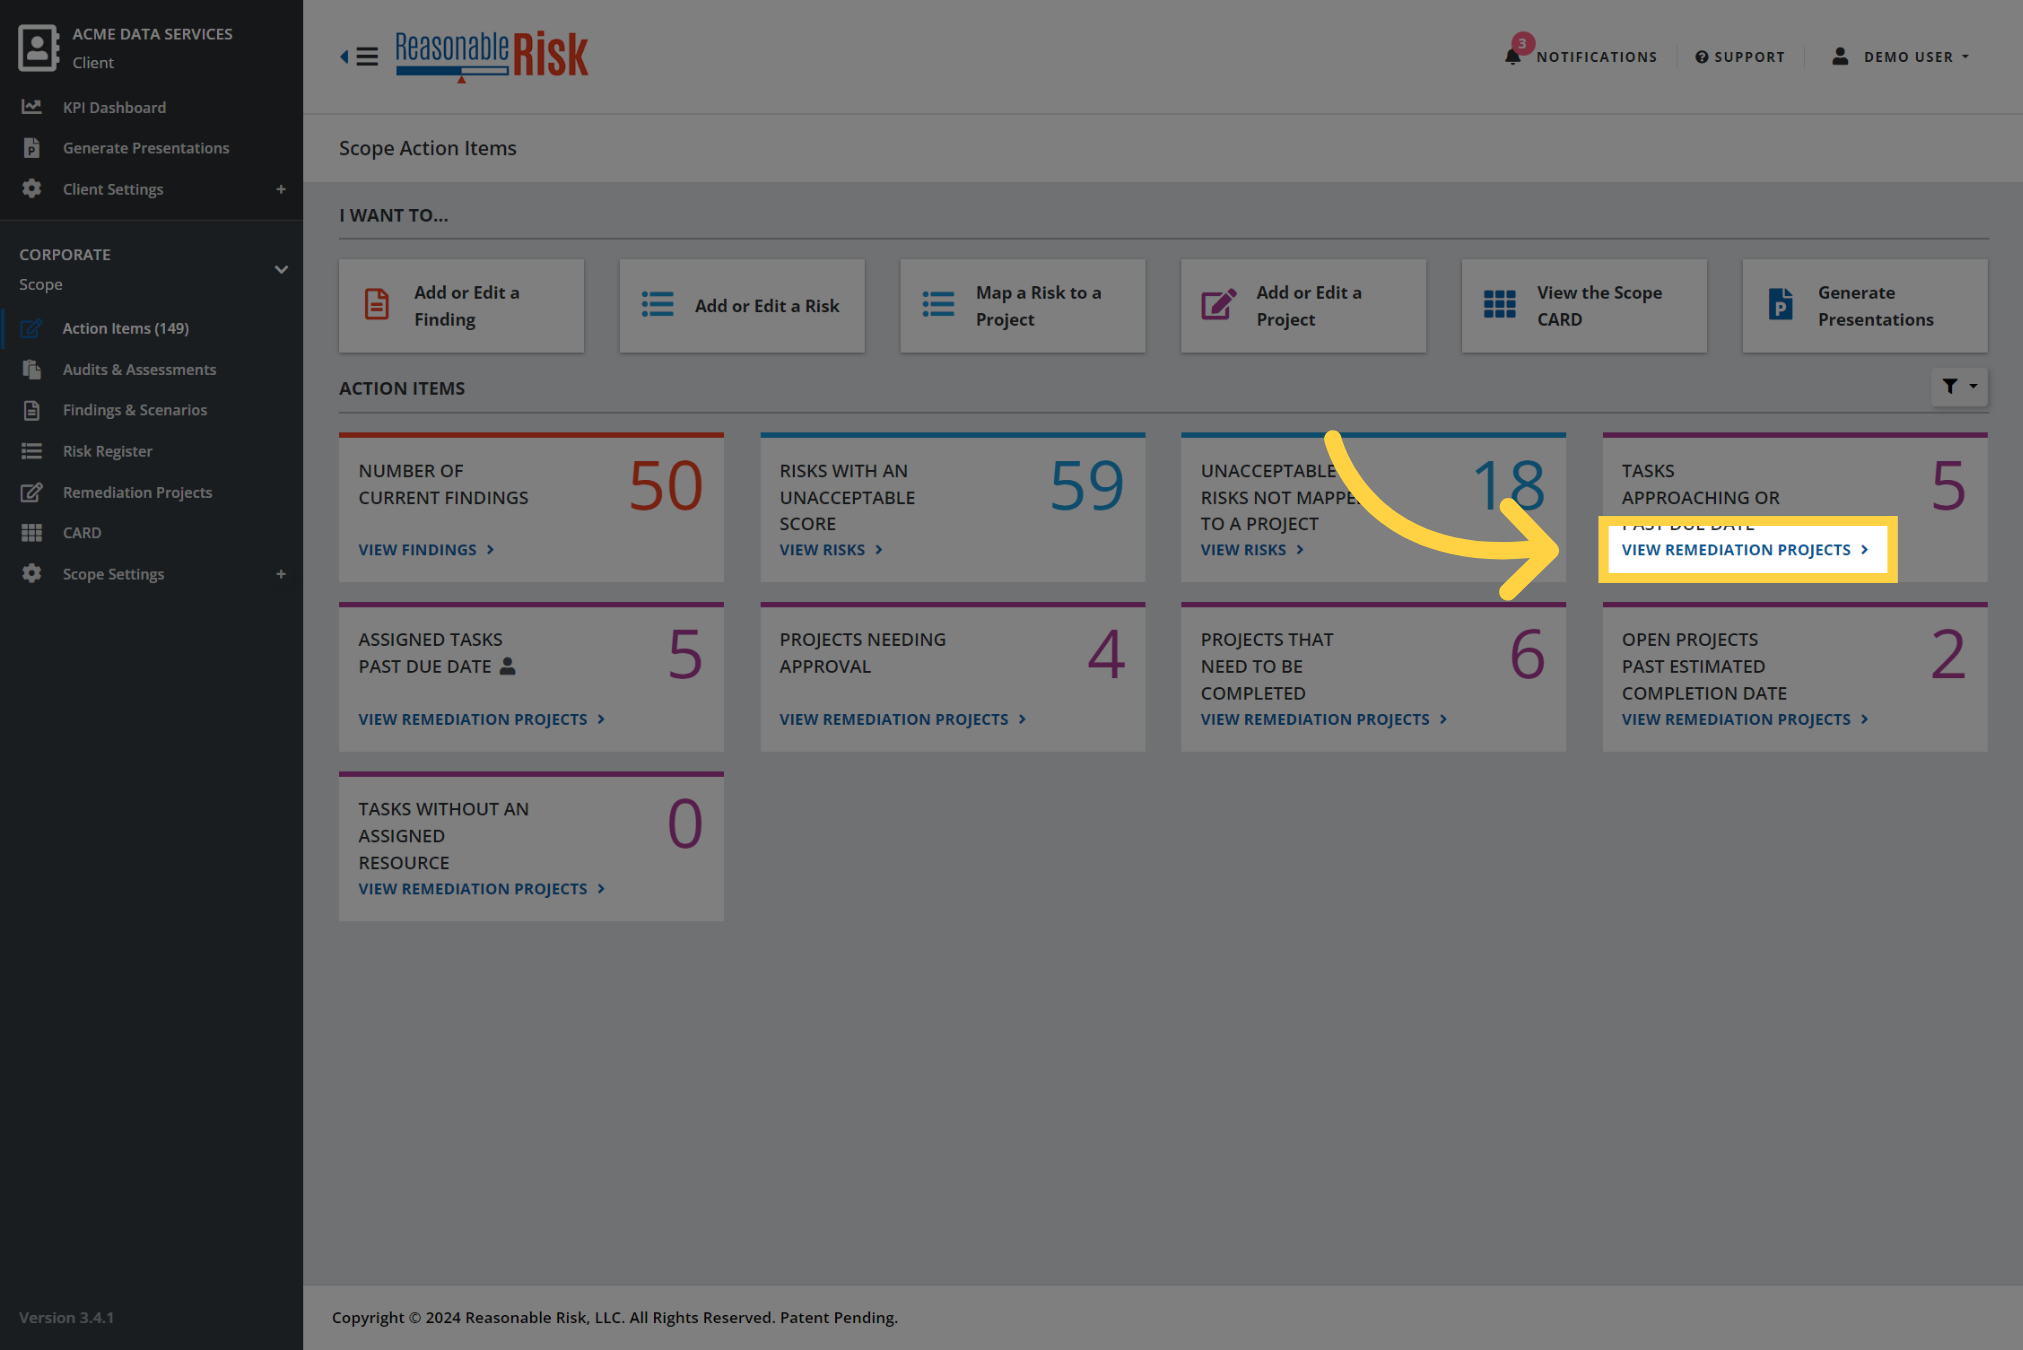Click View Risks under unacceptable score risks
The width and height of the screenshot is (2023, 1350).
pyautogui.click(x=831, y=550)
